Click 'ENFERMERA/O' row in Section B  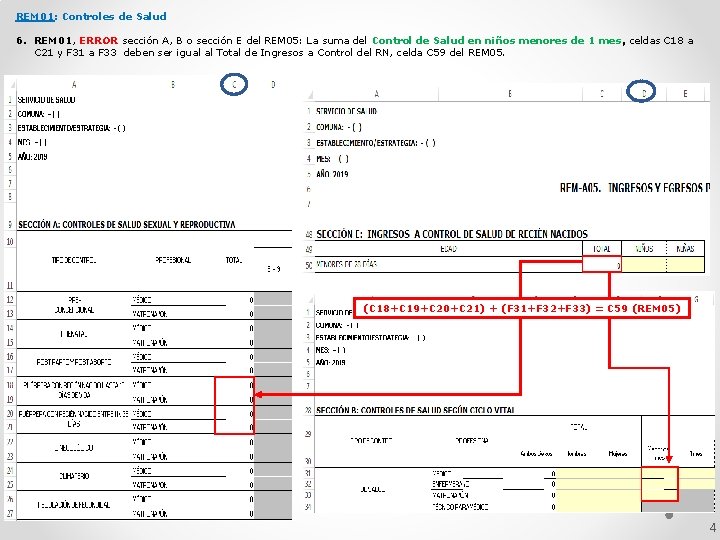[x=450, y=484]
